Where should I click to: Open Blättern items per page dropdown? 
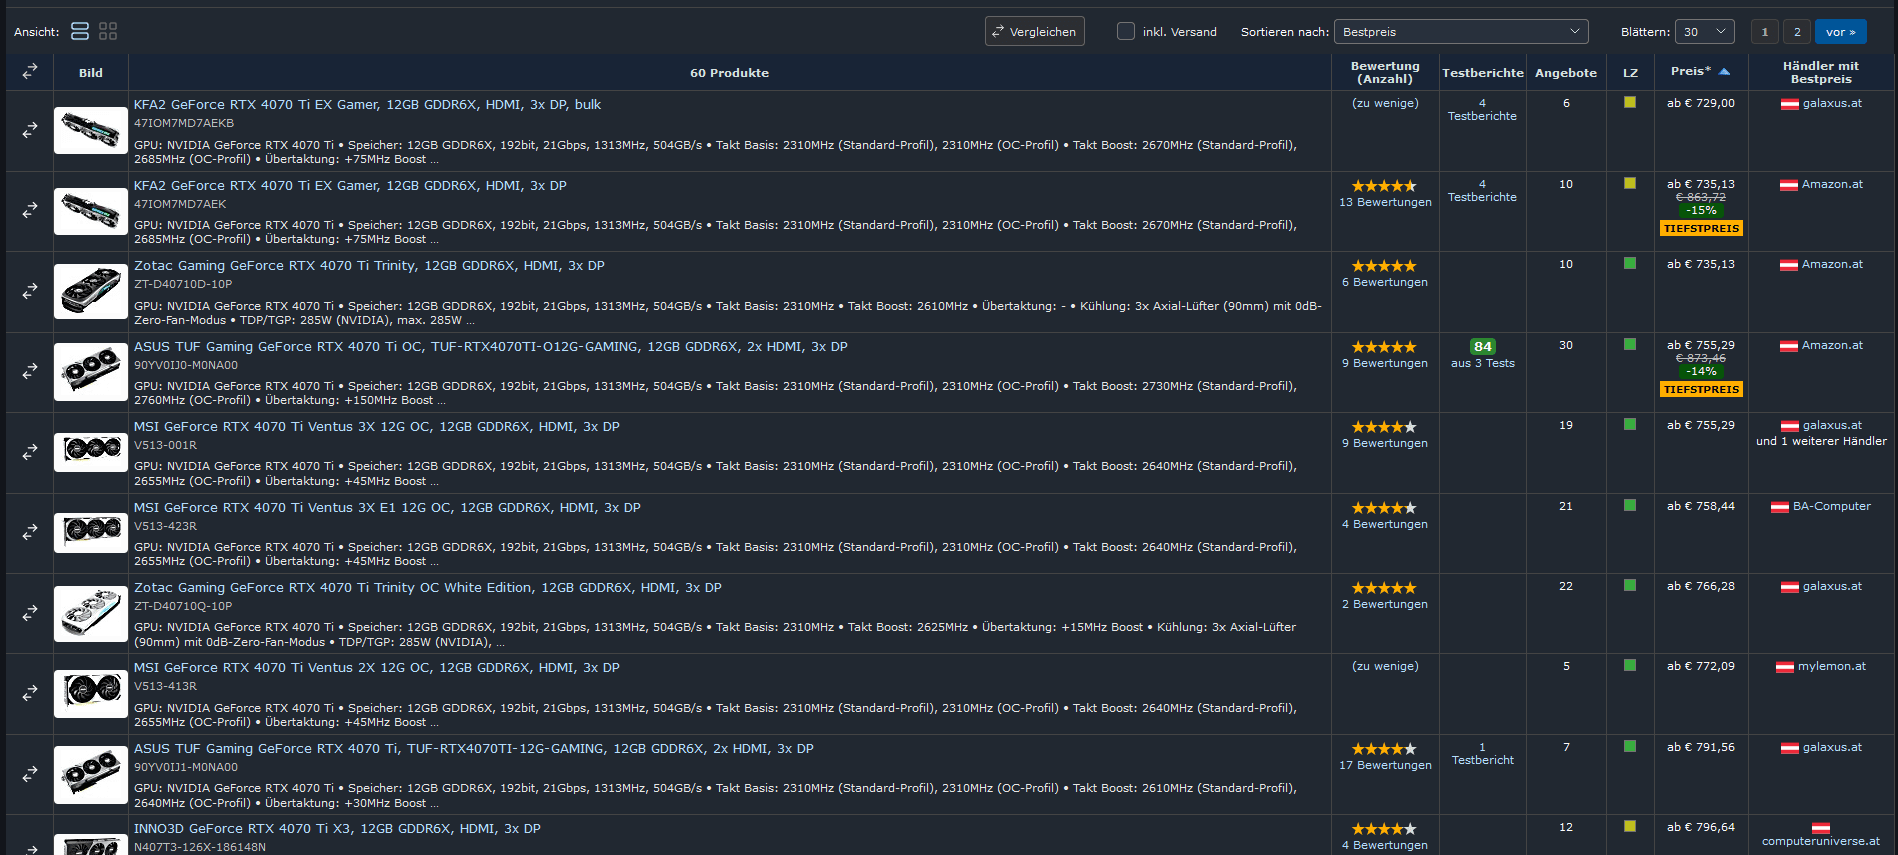pos(1705,32)
